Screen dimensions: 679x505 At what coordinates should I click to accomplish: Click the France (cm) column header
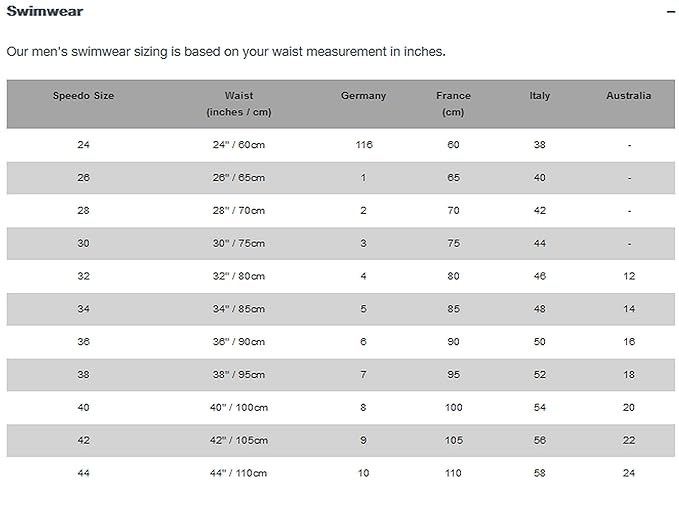point(453,104)
